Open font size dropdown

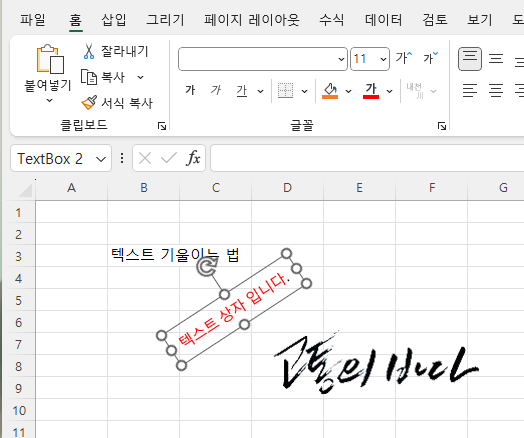[383, 59]
